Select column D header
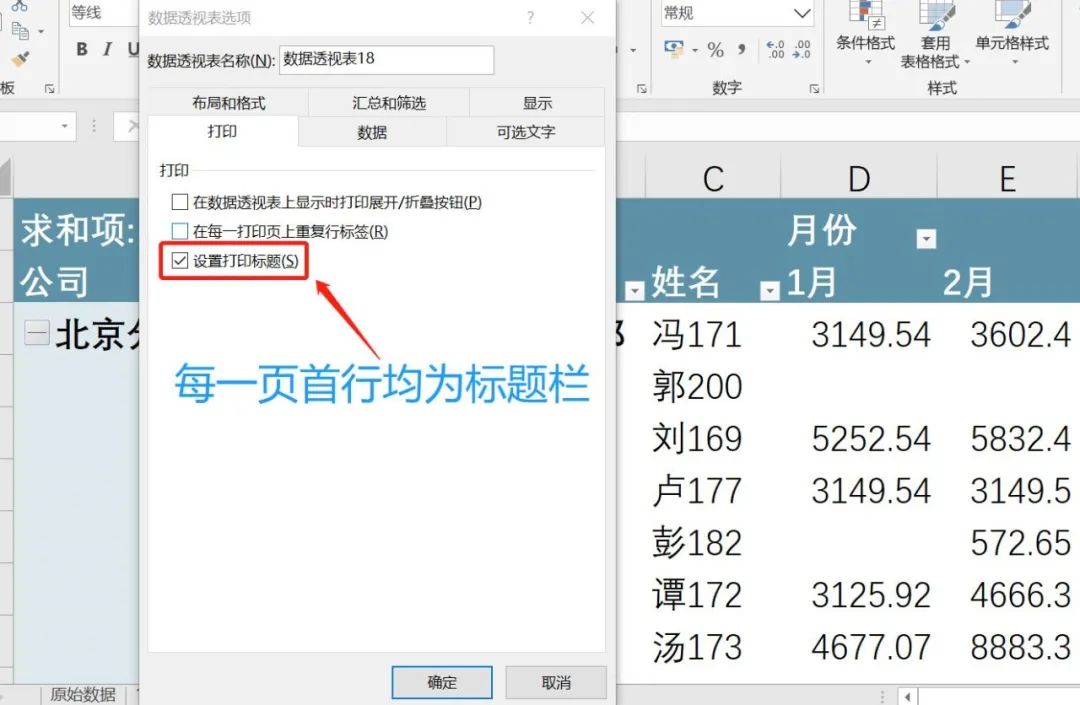The height and width of the screenshot is (705, 1080). [859, 178]
